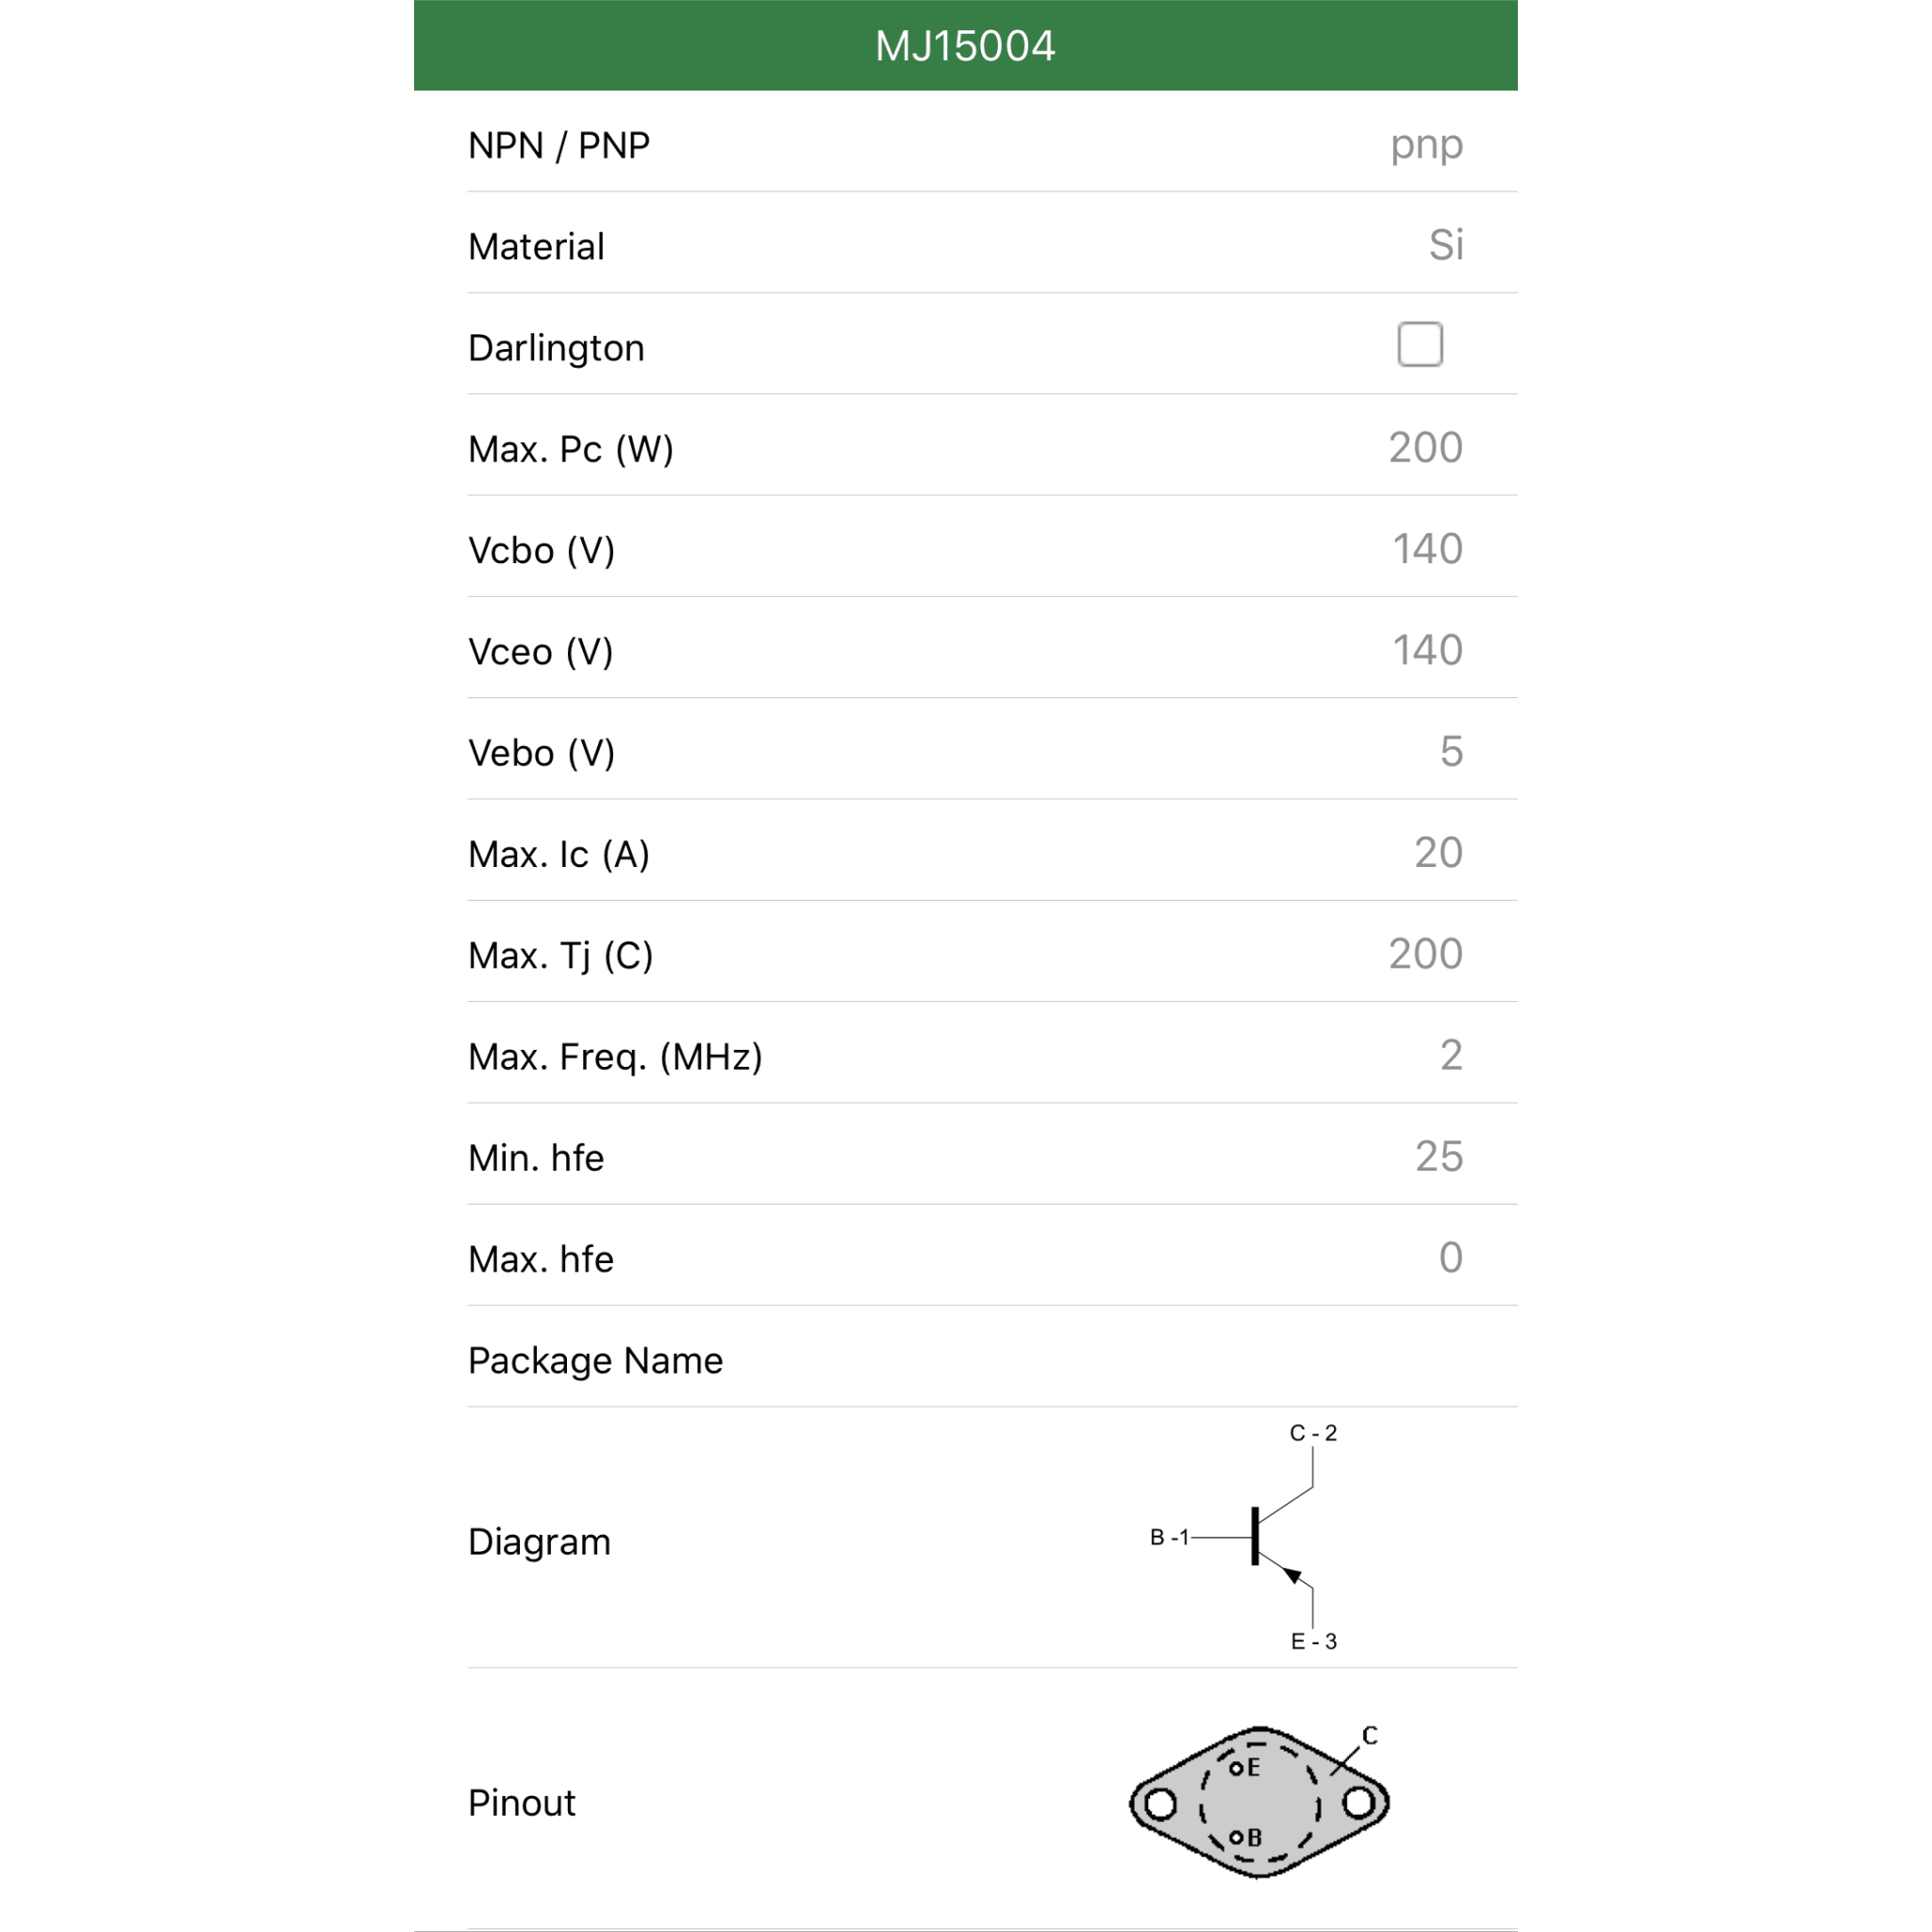Tap the Max. Pc (W) value 200
Screen dimensions: 1932x1932
point(1425,447)
